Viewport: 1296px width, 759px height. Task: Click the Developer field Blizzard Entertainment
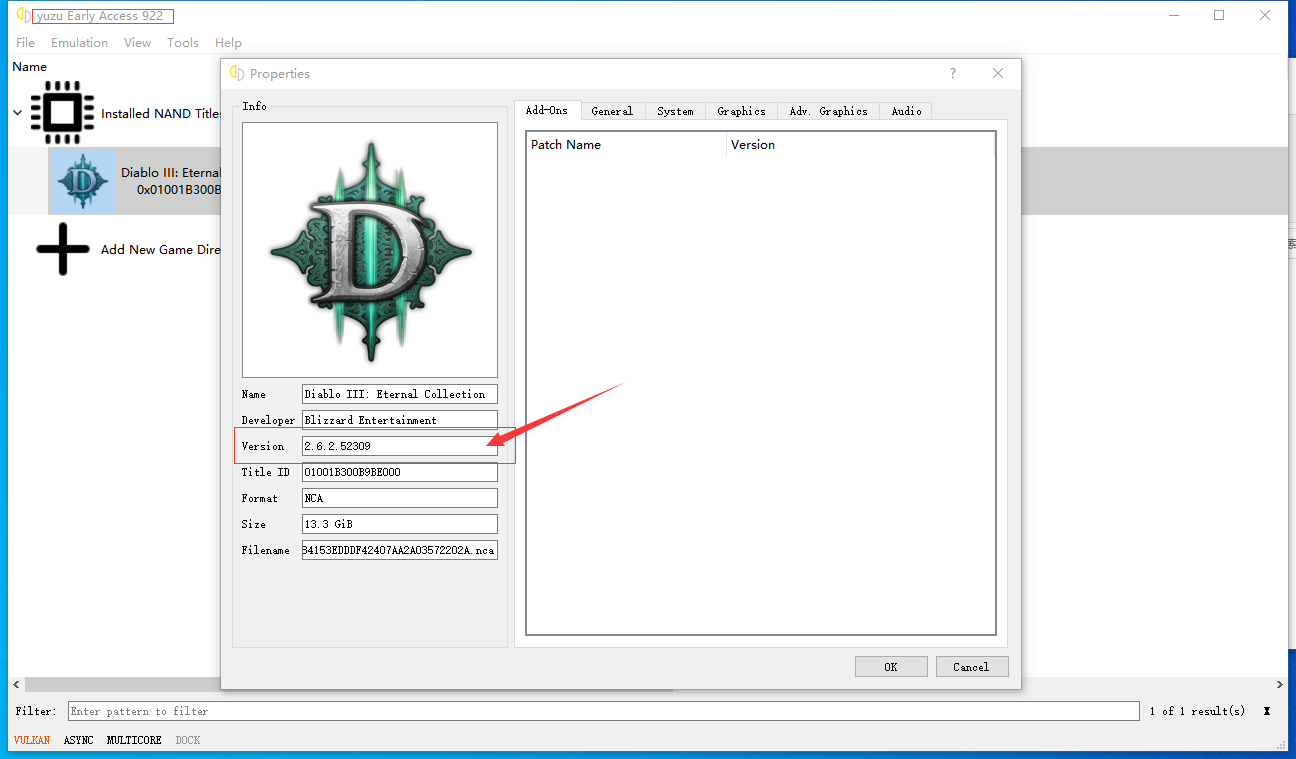[399, 420]
